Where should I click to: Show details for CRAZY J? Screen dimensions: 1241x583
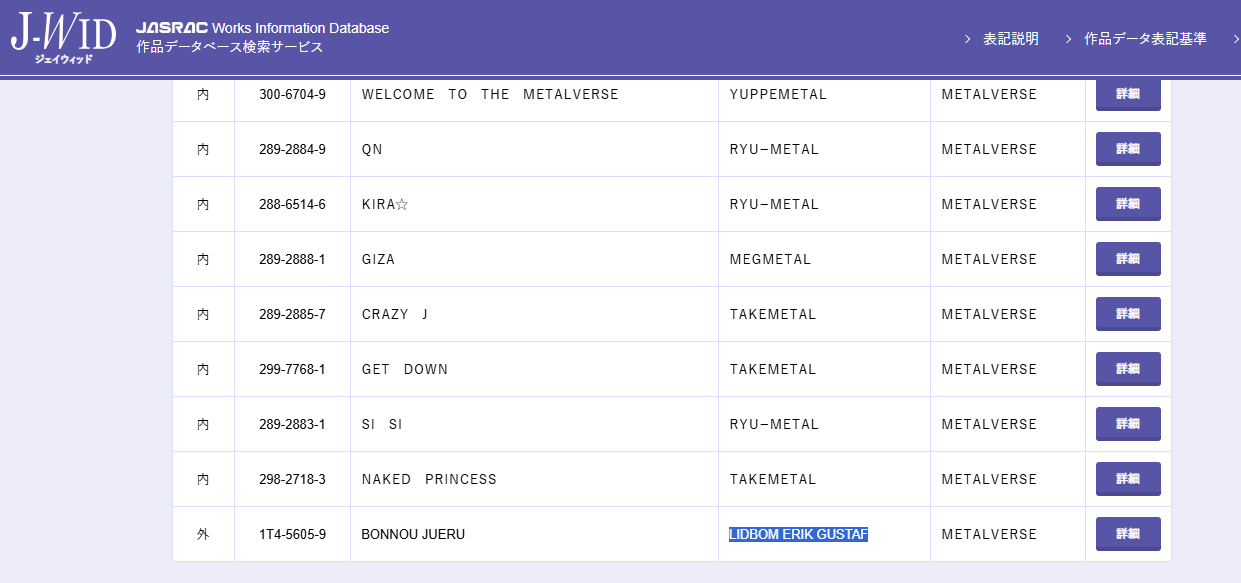pos(1128,314)
